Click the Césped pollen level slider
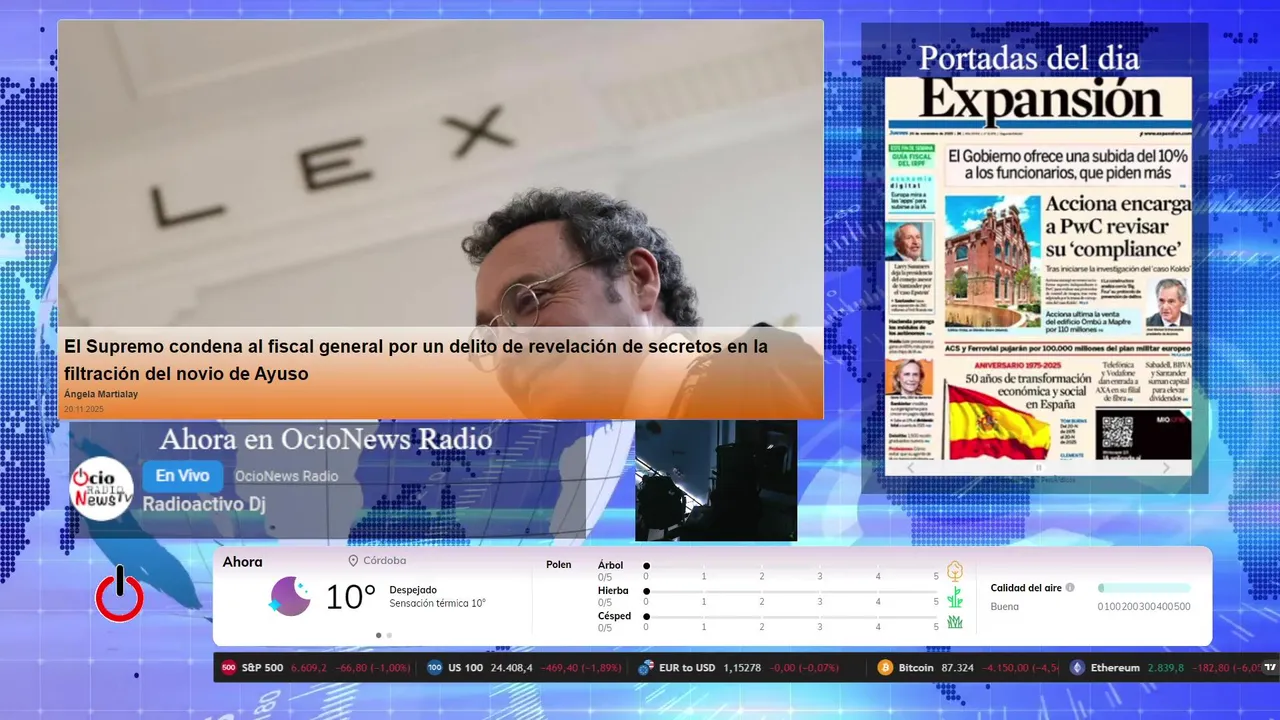Image resolution: width=1280 pixels, height=720 pixels. pos(791,617)
